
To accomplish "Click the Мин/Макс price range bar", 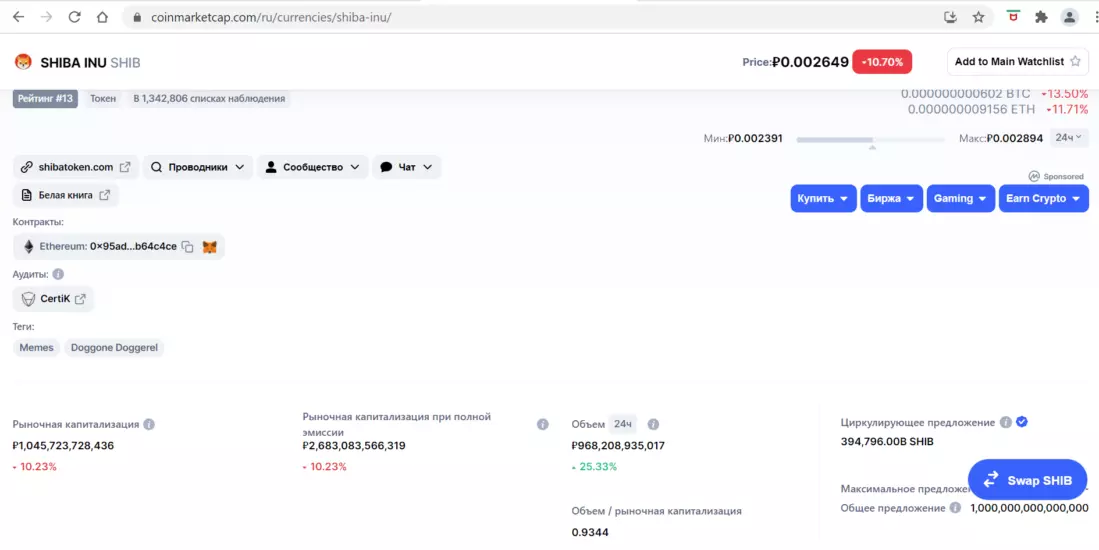I will coord(870,139).
